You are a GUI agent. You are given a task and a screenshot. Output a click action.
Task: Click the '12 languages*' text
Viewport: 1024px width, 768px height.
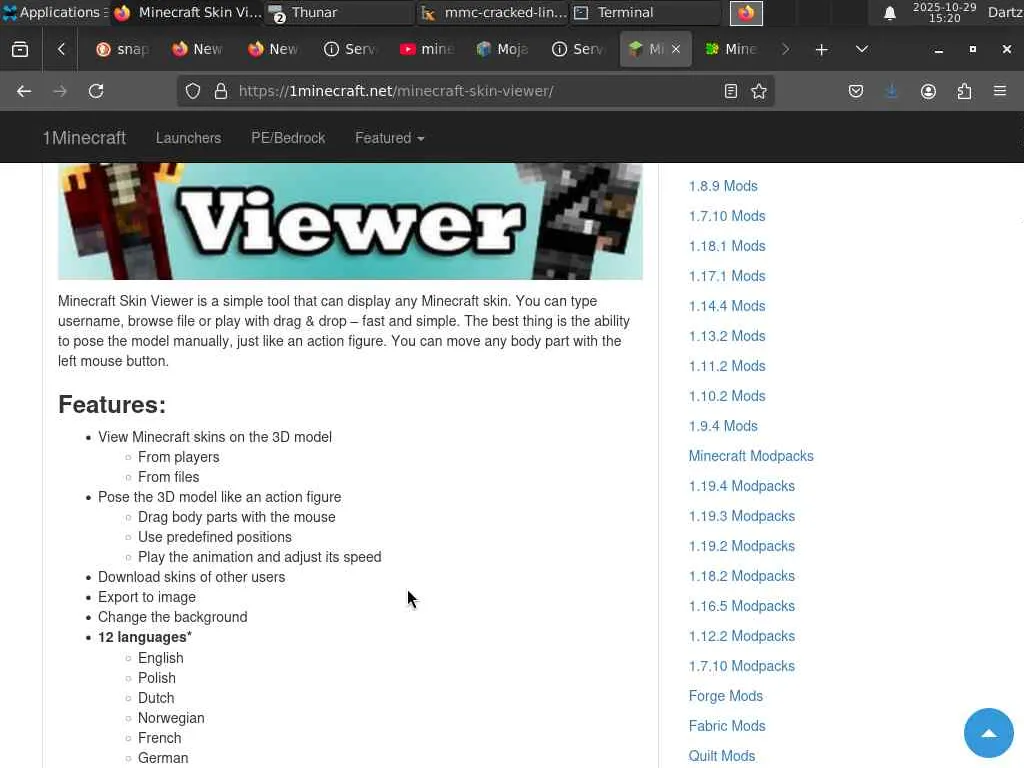(145, 637)
